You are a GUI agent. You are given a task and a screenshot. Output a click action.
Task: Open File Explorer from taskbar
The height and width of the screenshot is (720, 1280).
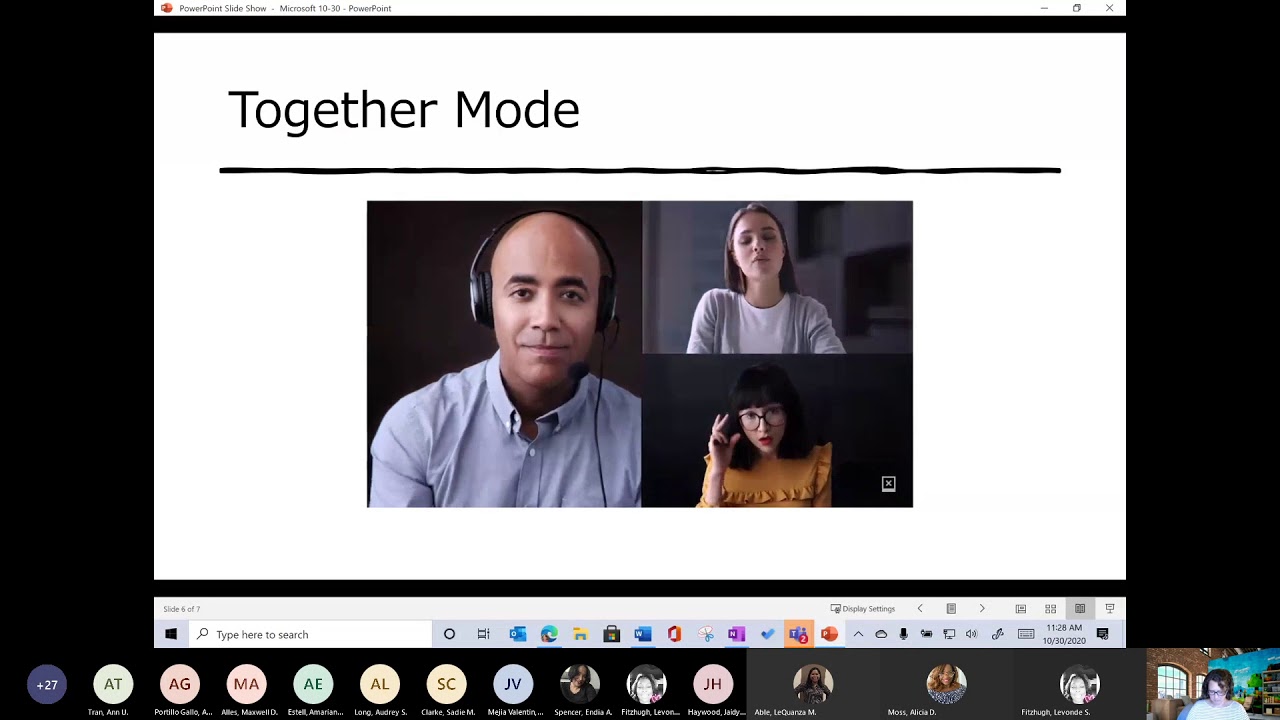(580, 634)
